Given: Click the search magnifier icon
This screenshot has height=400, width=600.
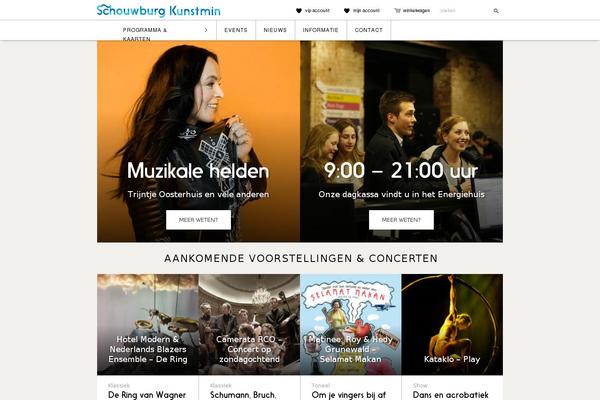Looking at the screenshot, I should pyautogui.click(x=496, y=11).
